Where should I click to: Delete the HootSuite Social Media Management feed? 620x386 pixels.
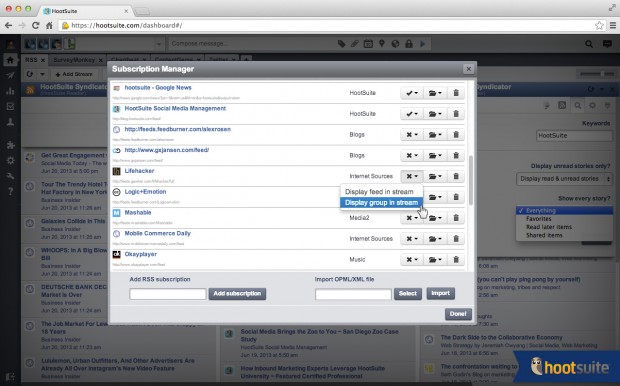[456, 114]
